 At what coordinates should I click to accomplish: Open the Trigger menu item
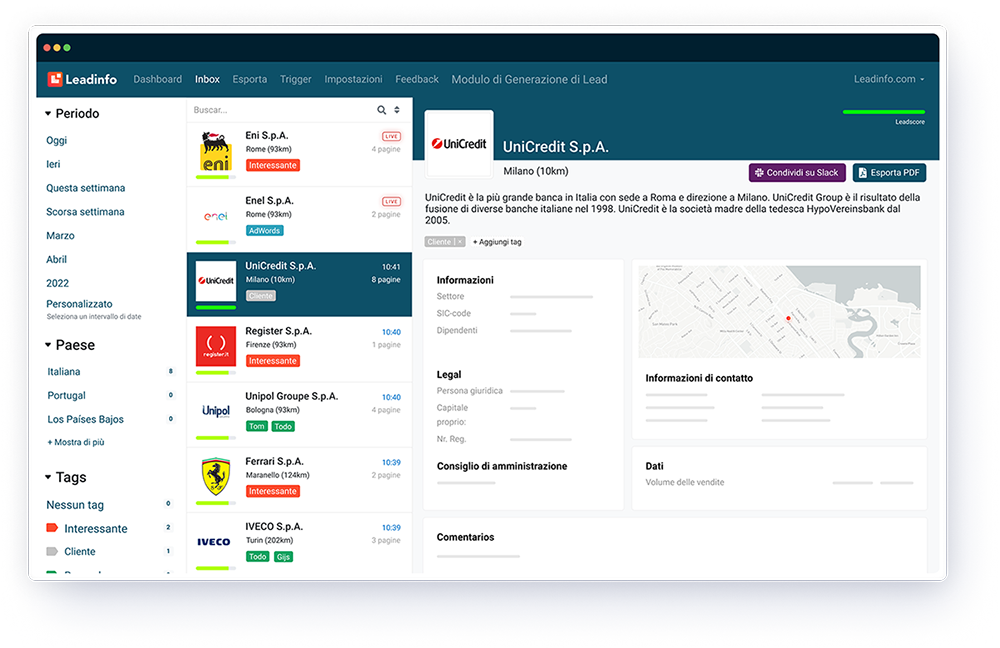(295, 79)
